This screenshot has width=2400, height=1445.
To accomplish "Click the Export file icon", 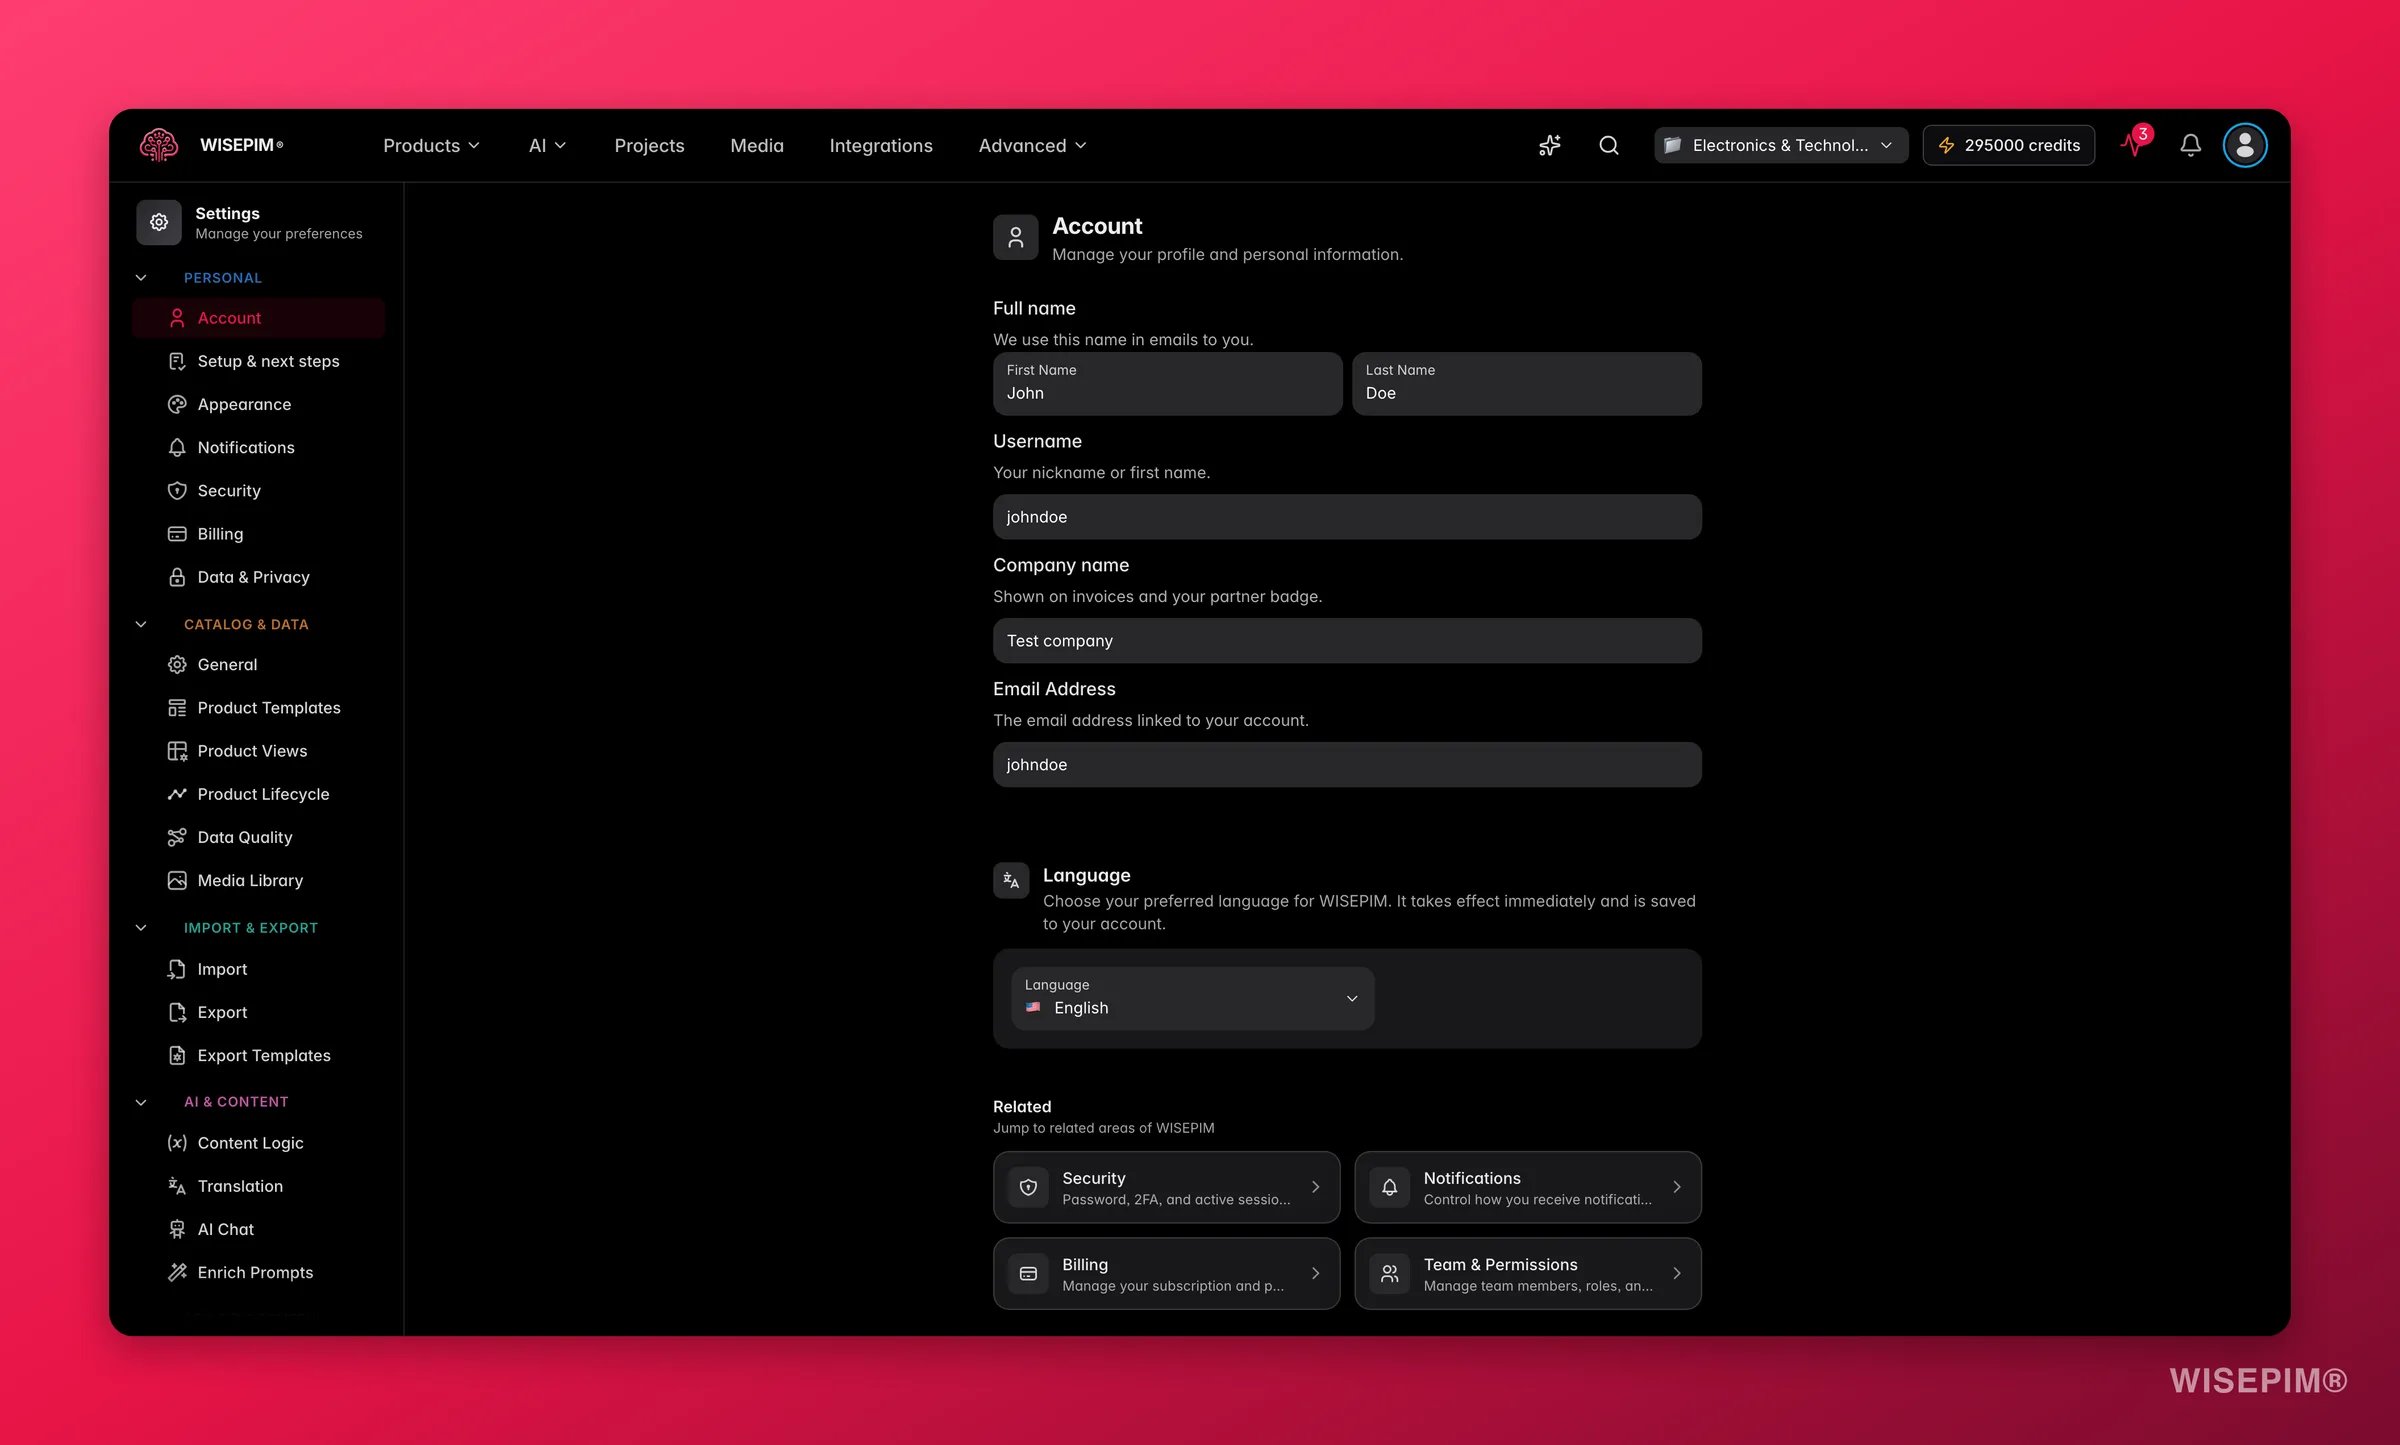I will (x=177, y=1012).
